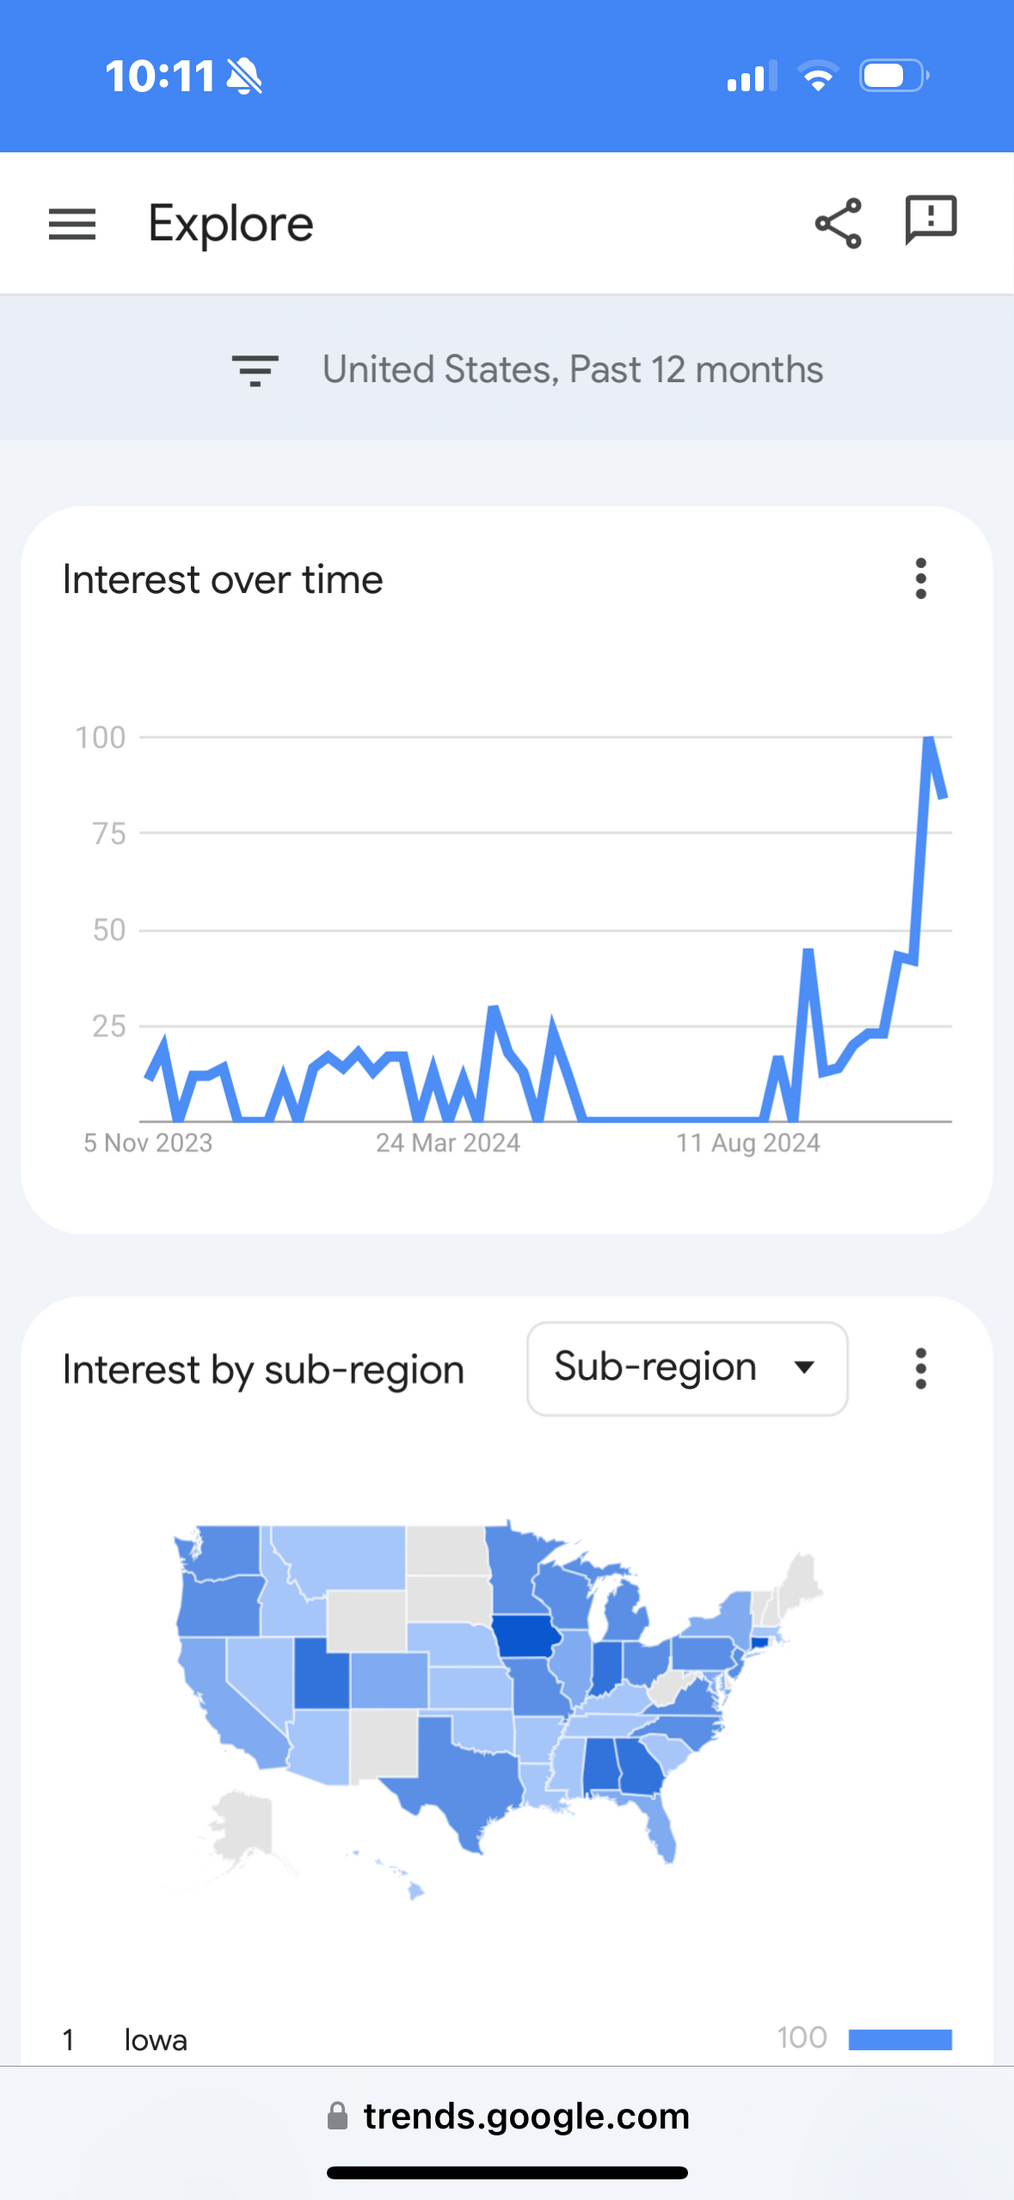1014x2200 pixels.
Task: Tap the share icon in header
Action: click(838, 223)
